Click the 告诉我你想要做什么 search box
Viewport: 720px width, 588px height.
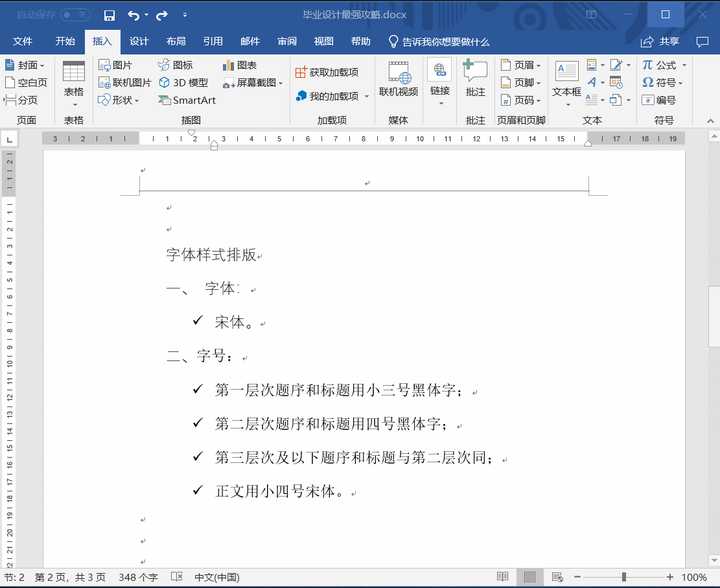[x=439, y=42]
